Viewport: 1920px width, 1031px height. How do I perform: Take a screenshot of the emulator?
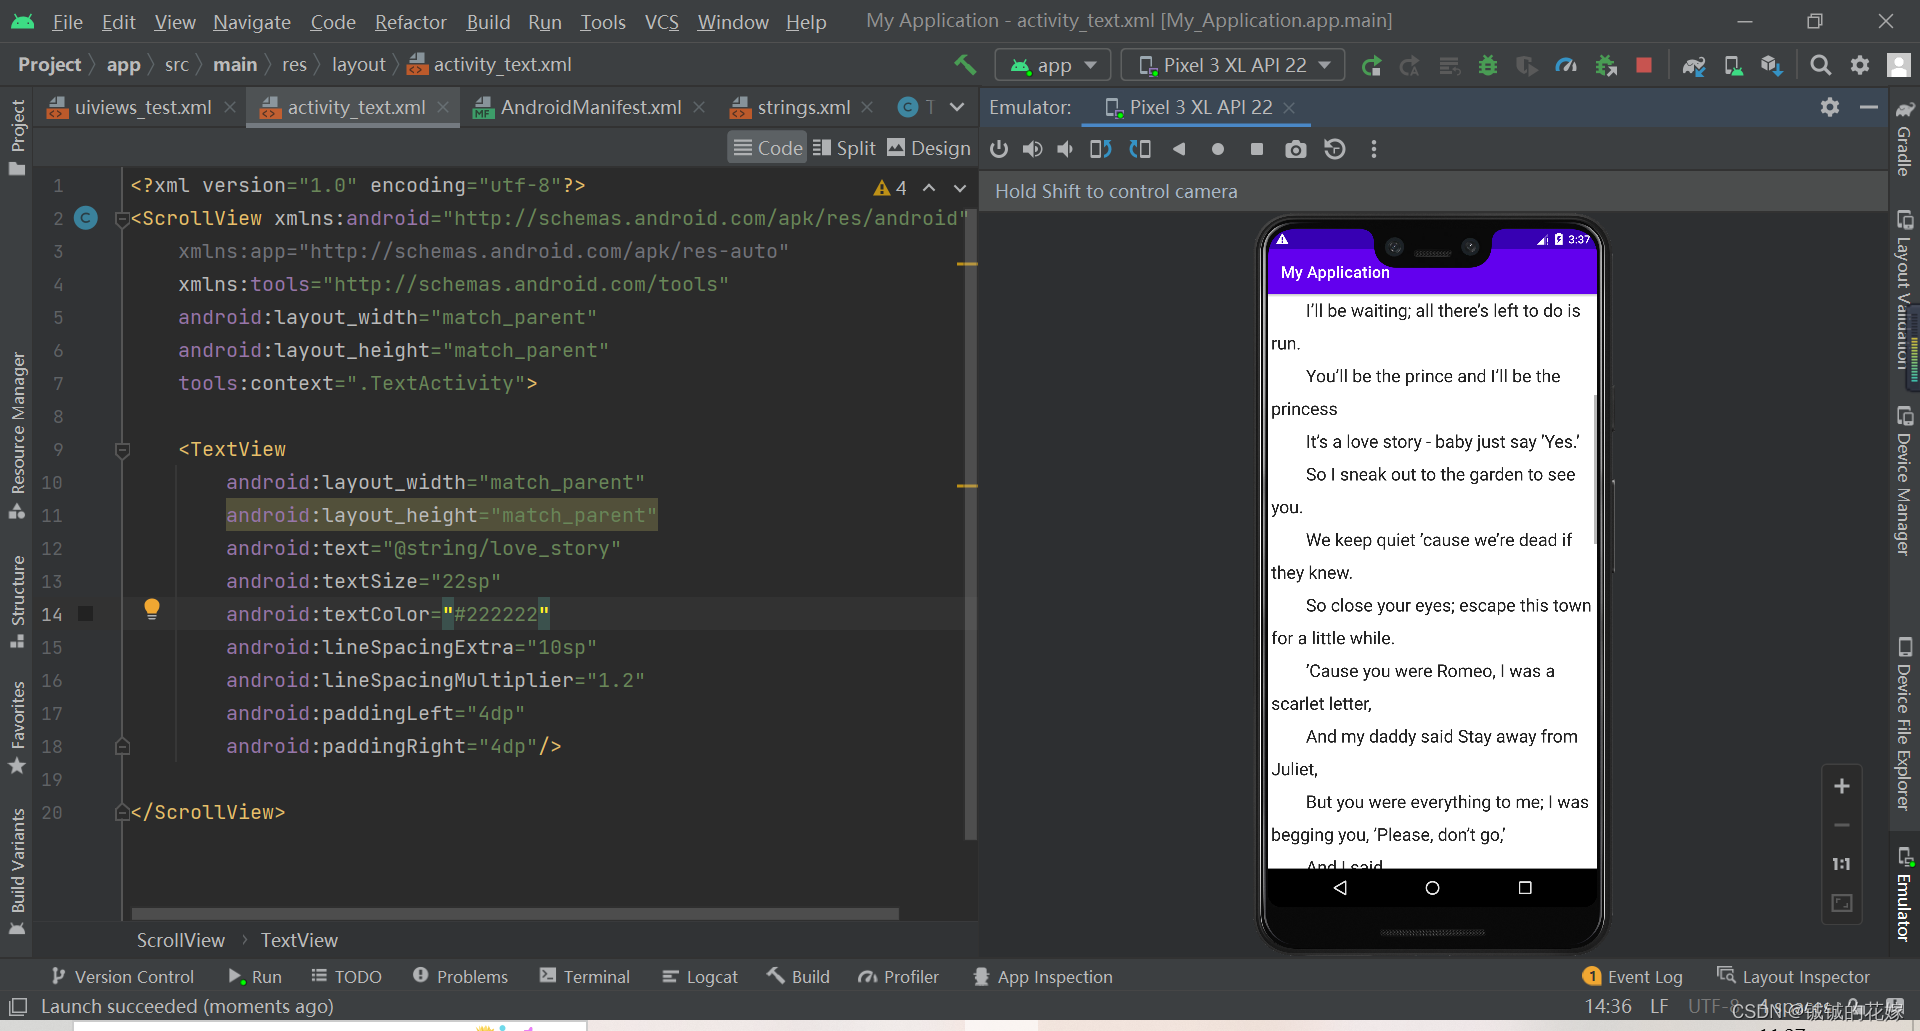(x=1296, y=148)
